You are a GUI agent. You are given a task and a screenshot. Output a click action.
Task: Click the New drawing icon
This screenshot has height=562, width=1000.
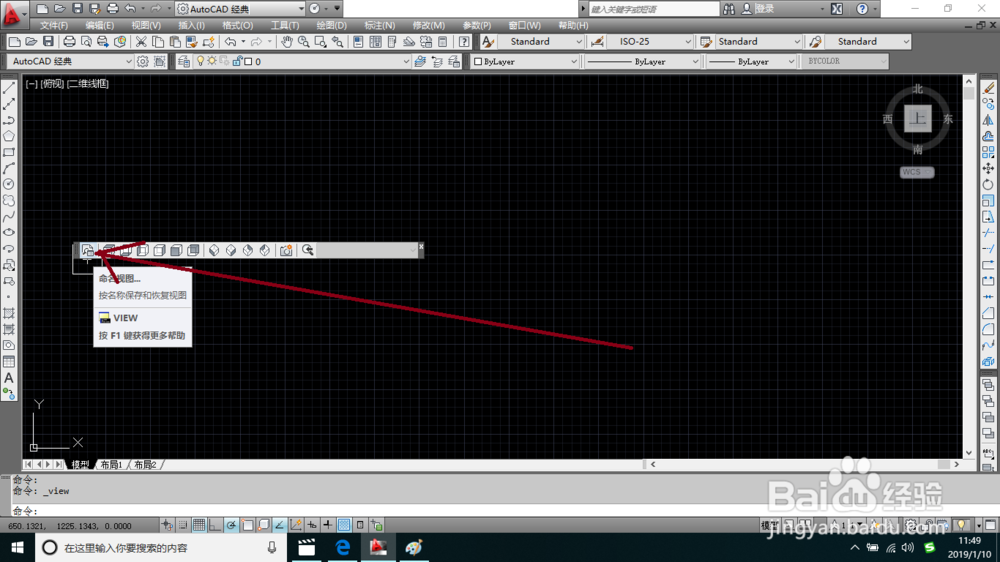click(14, 41)
